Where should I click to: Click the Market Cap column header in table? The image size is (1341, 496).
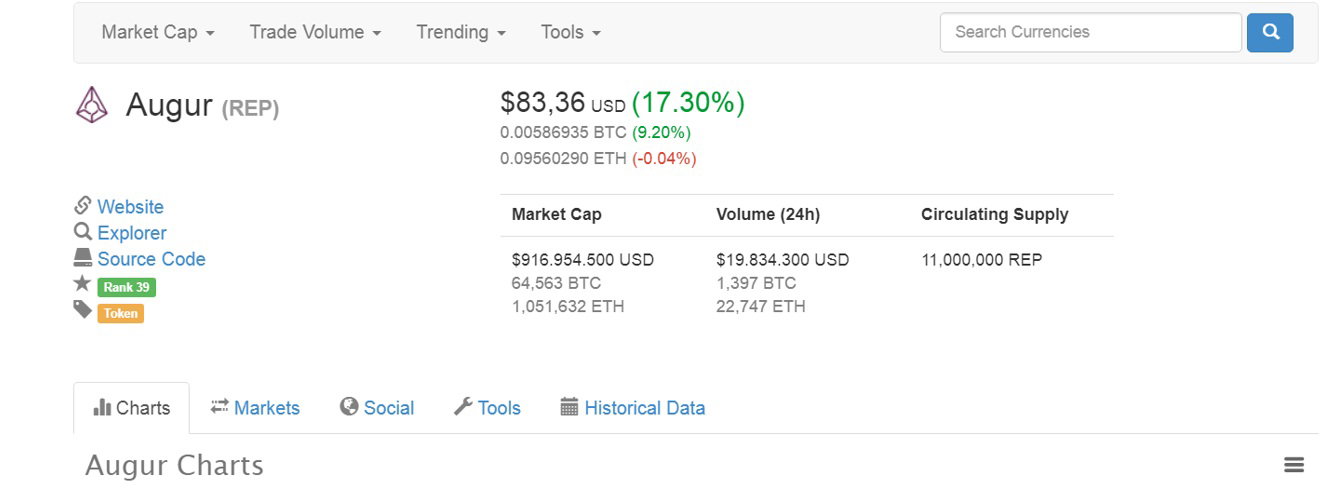tap(557, 215)
